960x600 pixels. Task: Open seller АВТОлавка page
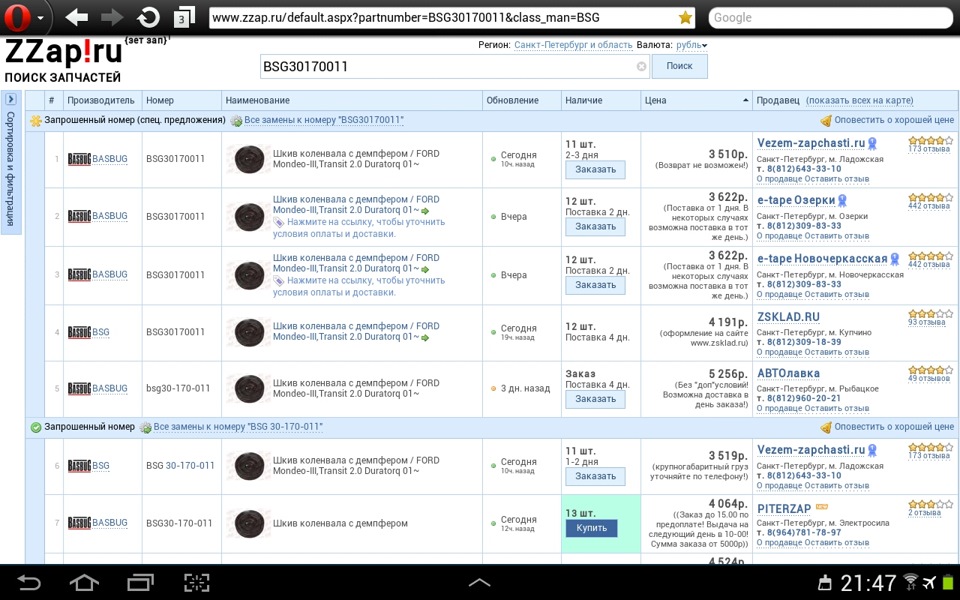(x=788, y=373)
